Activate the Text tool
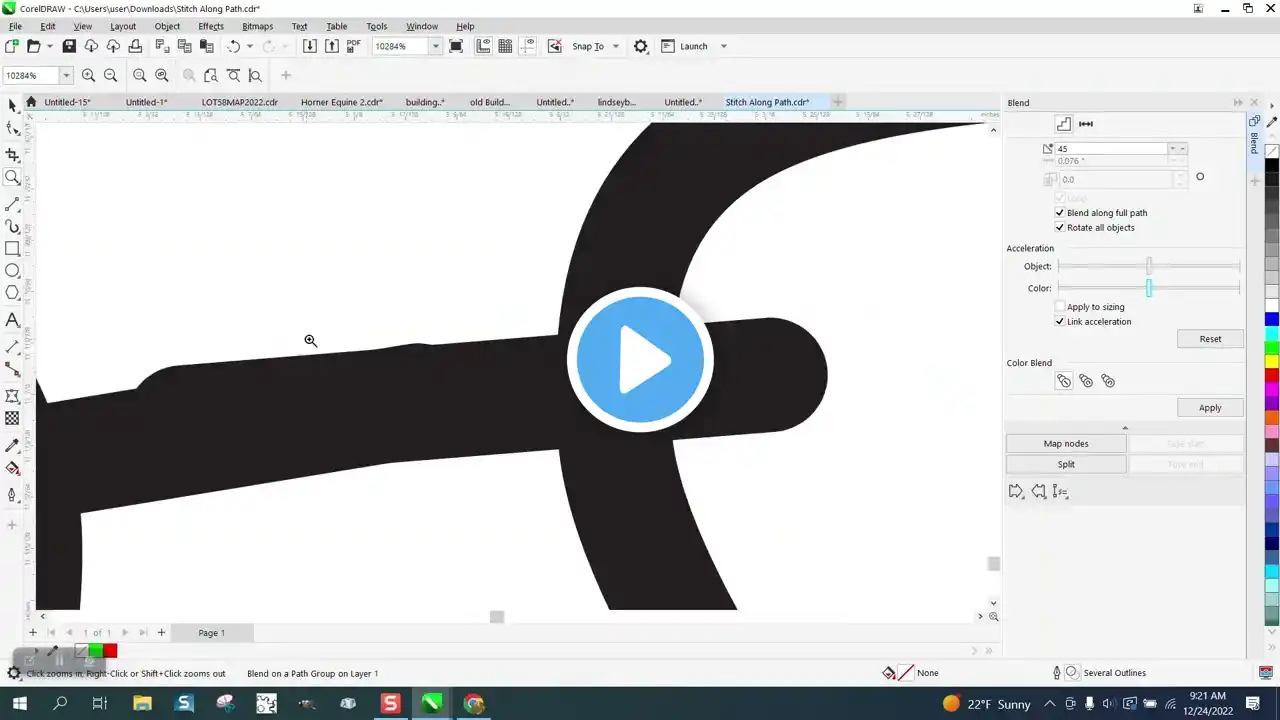 pos(12,320)
